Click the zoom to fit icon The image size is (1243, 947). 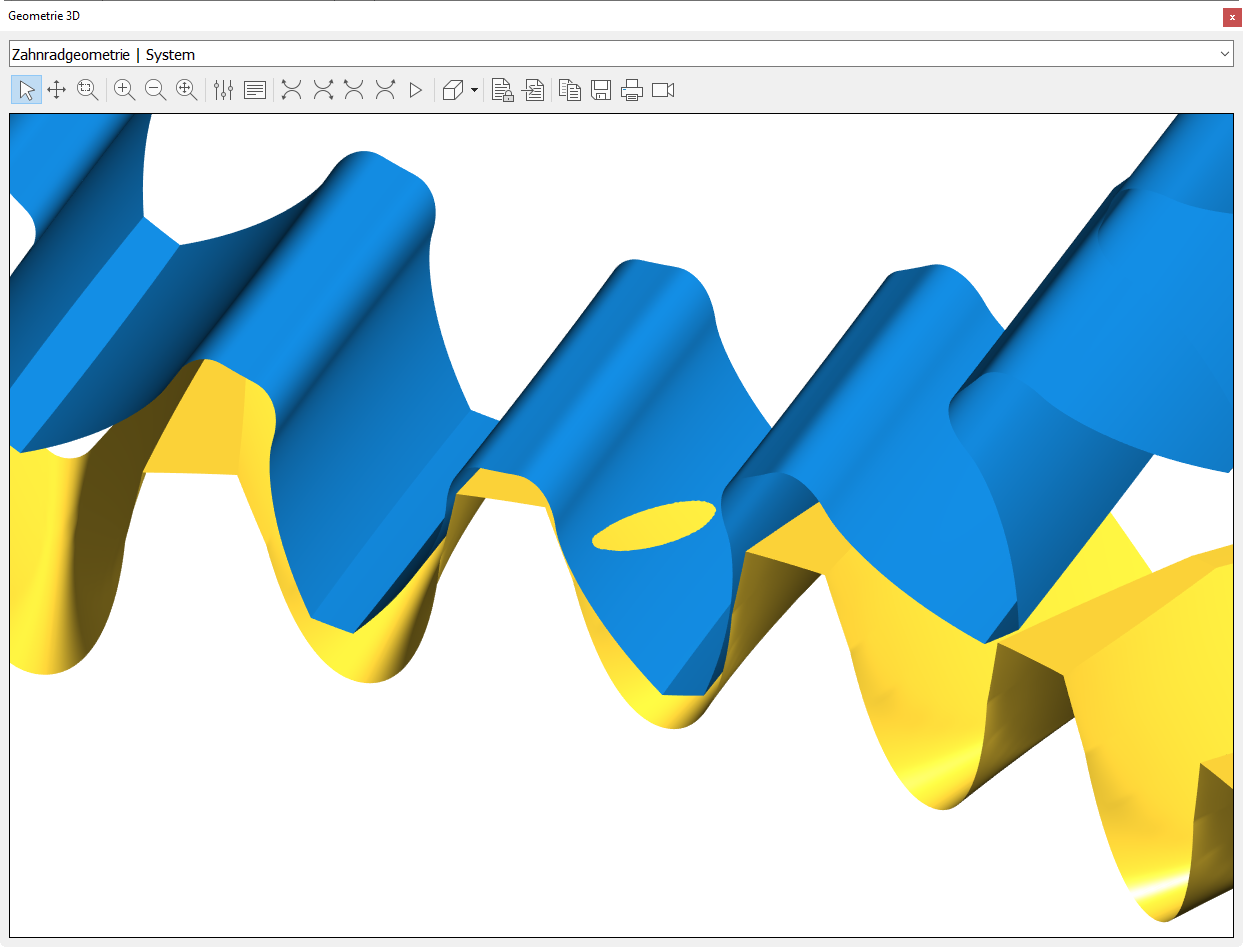pos(187,90)
